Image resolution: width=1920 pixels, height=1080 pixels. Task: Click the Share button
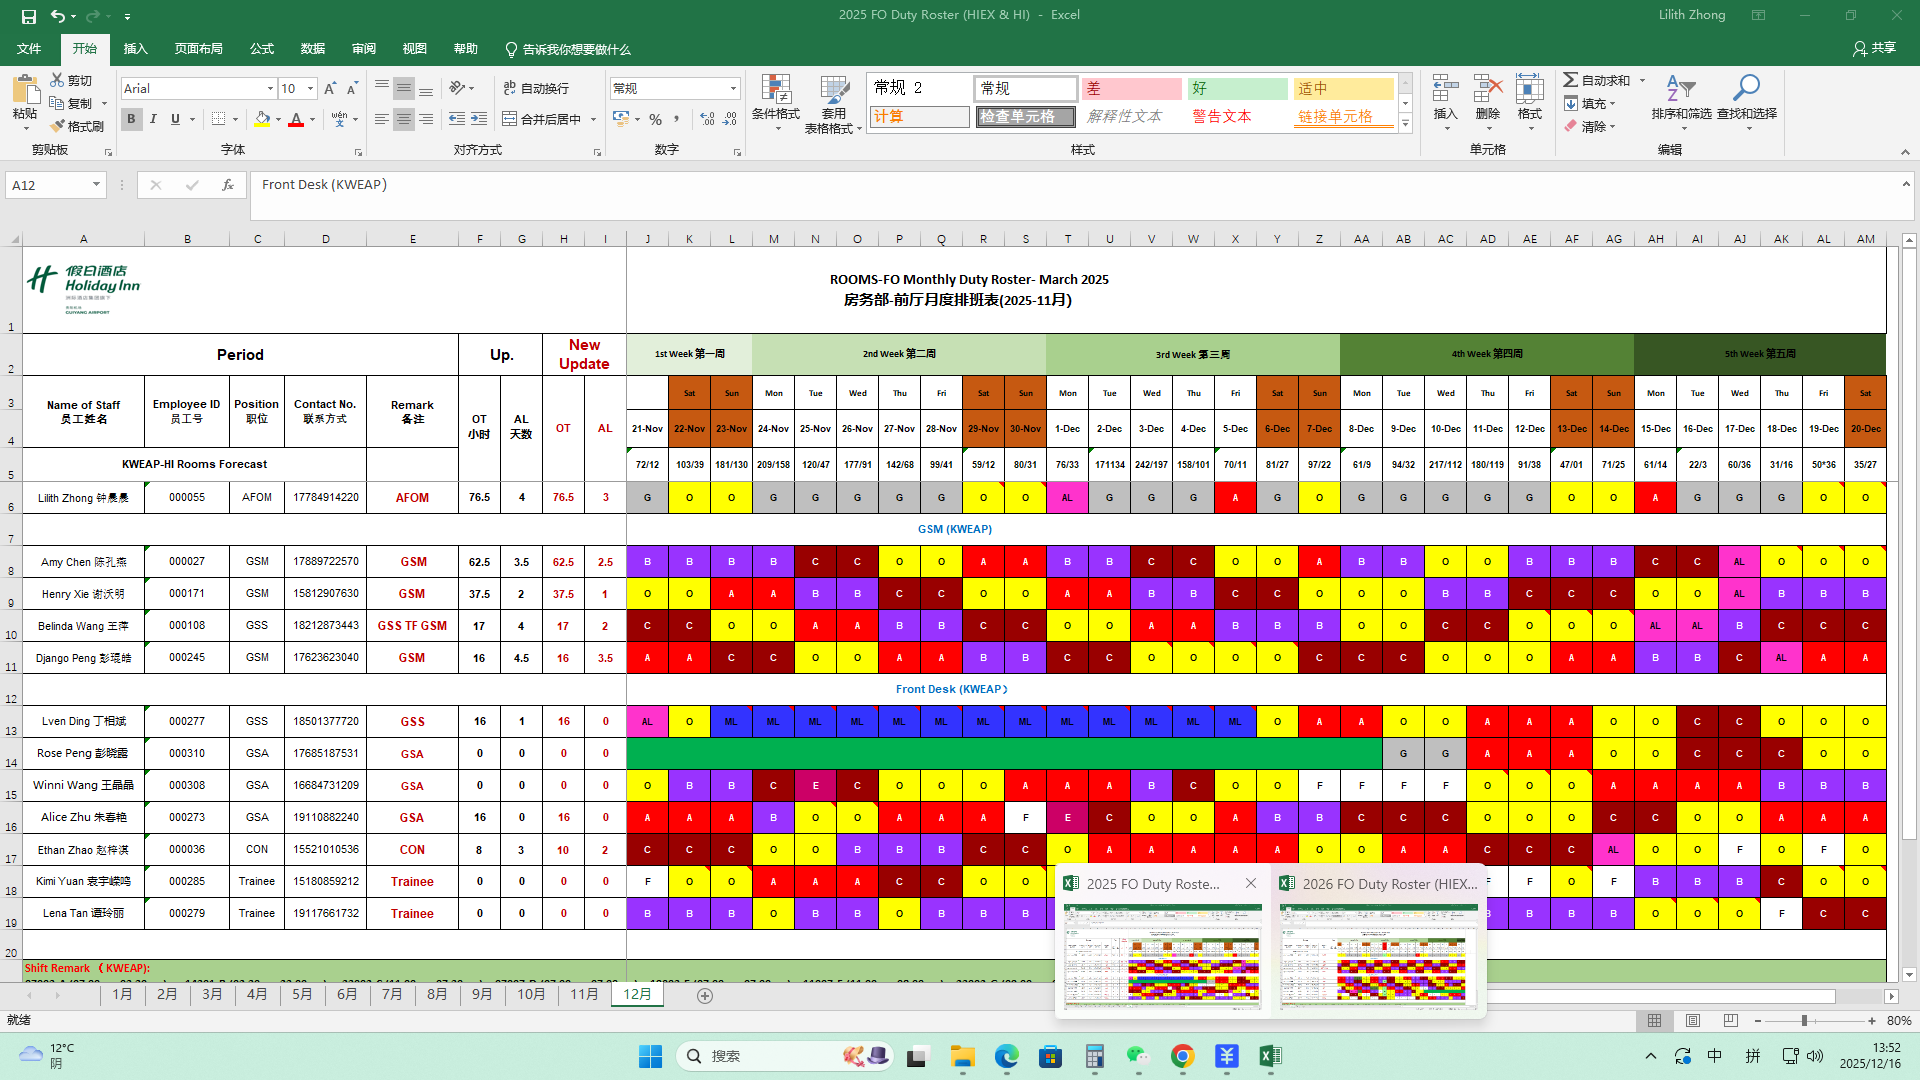point(1874,48)
